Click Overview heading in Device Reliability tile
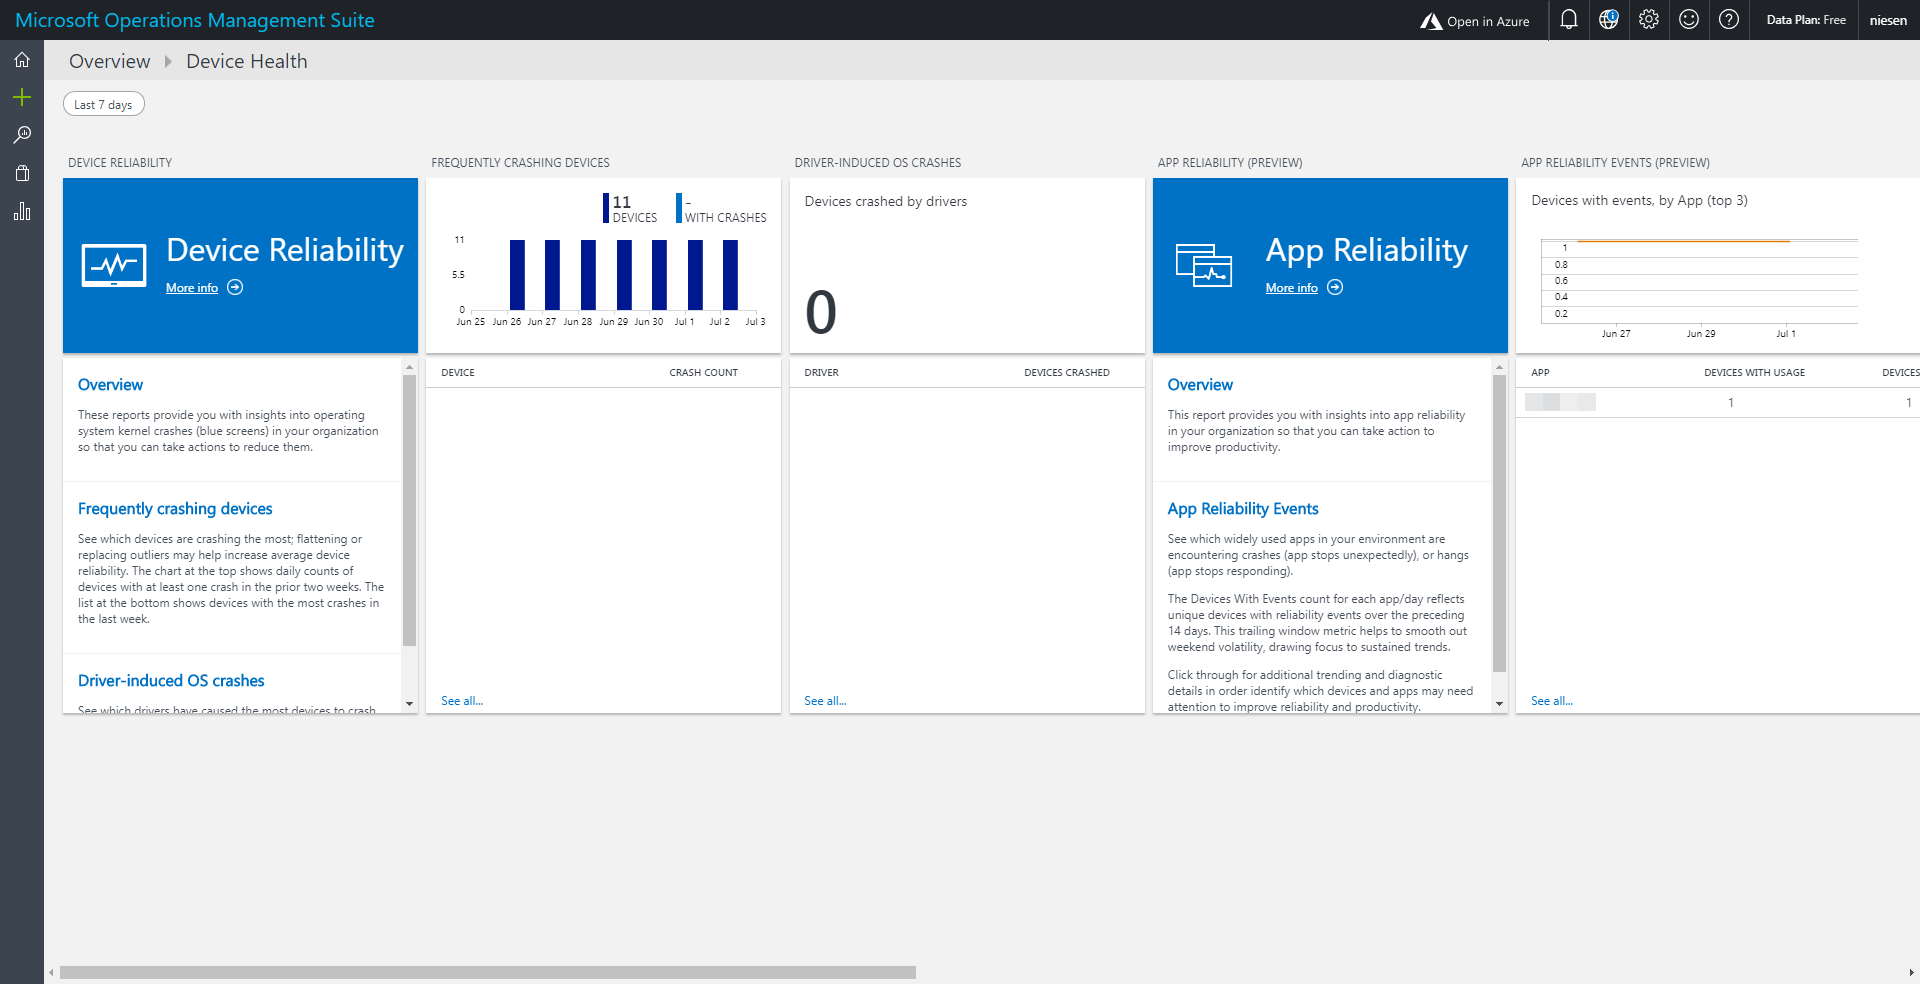Viewport: 1920px width, 984px height. tap(110, 385)
